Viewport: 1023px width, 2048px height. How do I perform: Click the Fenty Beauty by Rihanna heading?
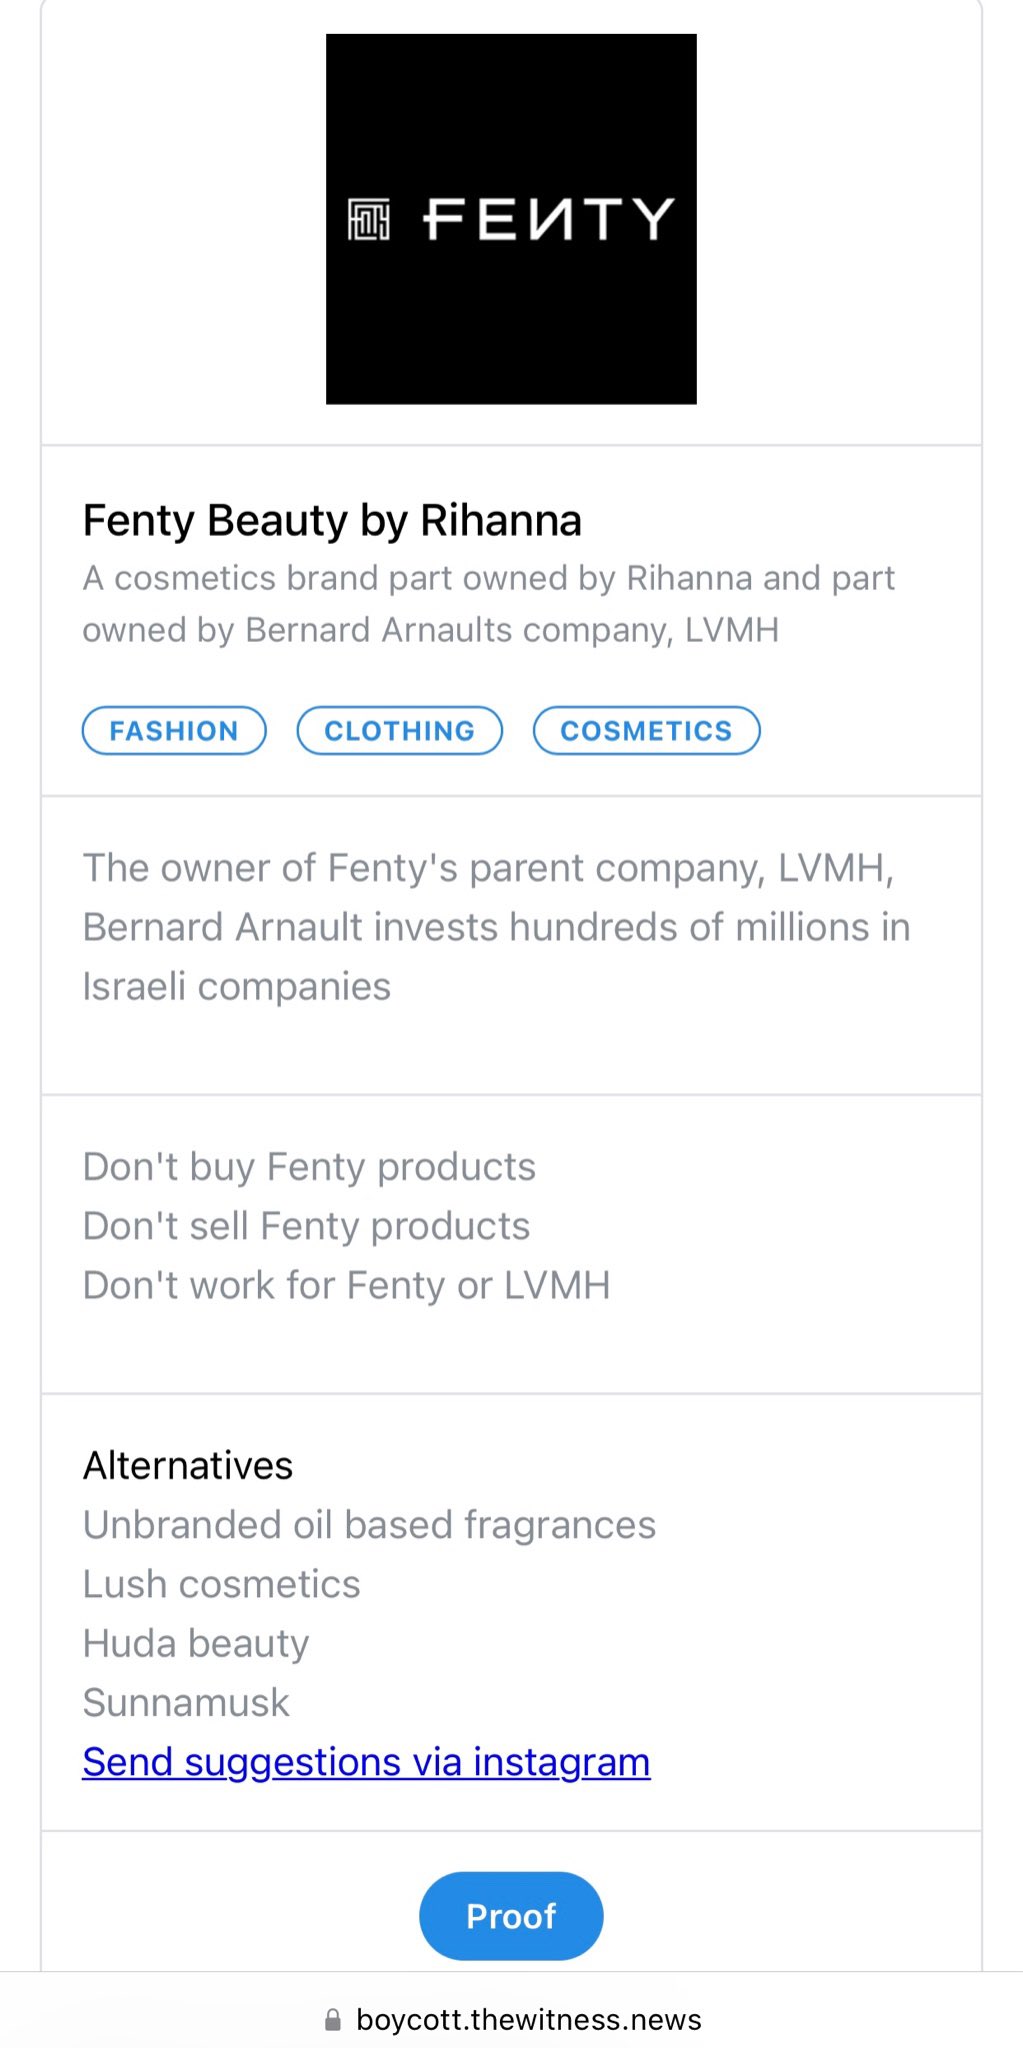332,521
